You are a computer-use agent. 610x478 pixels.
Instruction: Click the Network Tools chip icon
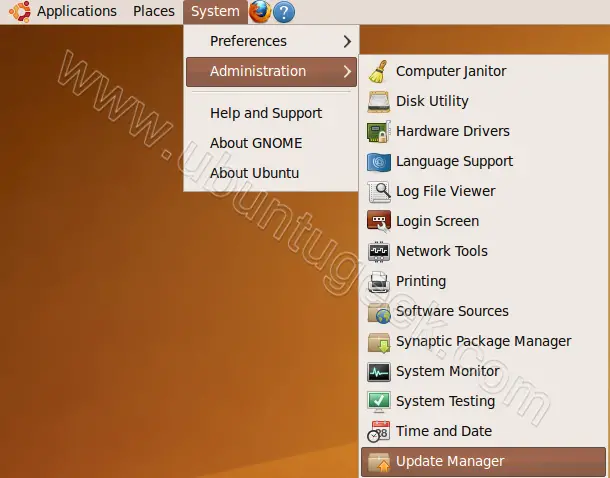pyautogui.click(x=379, y=252)
